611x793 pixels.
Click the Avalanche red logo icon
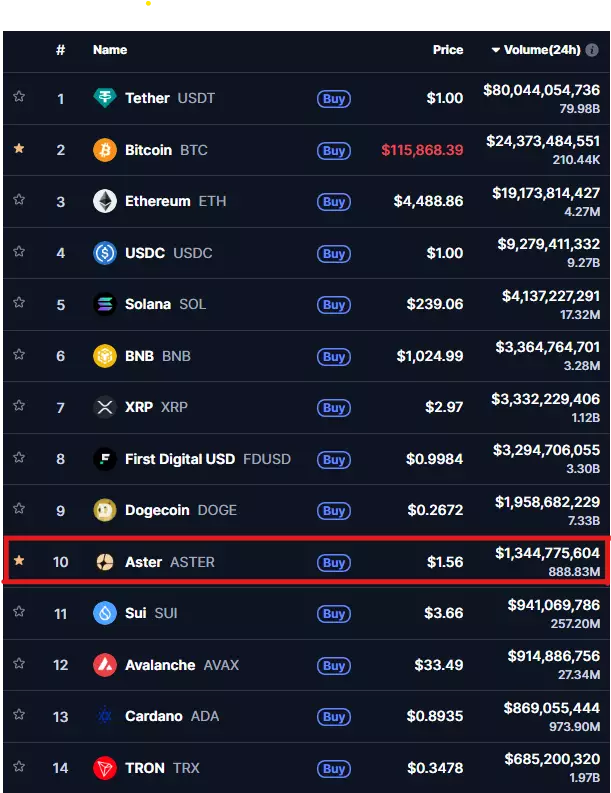pyautogui.click(x=104, y=665)
